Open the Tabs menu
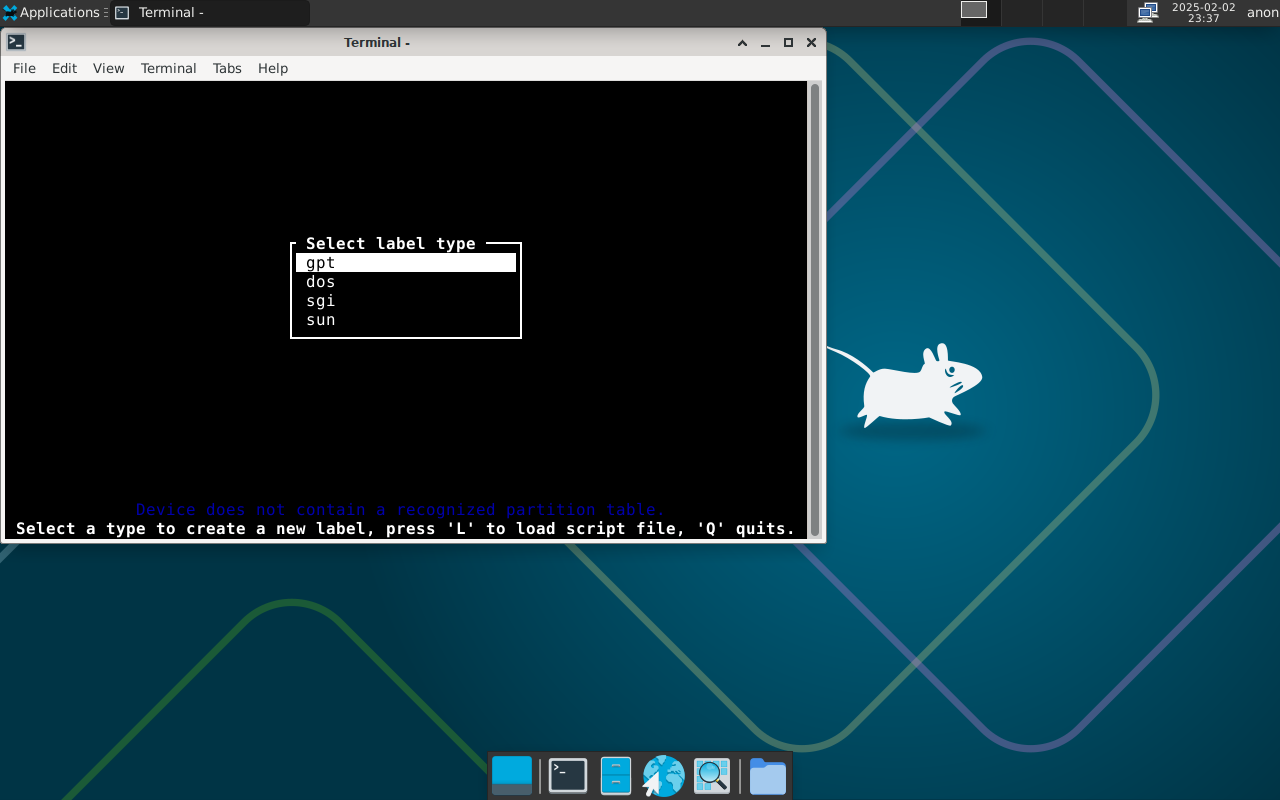This screenshot has height=800, width=1280. 227,68
